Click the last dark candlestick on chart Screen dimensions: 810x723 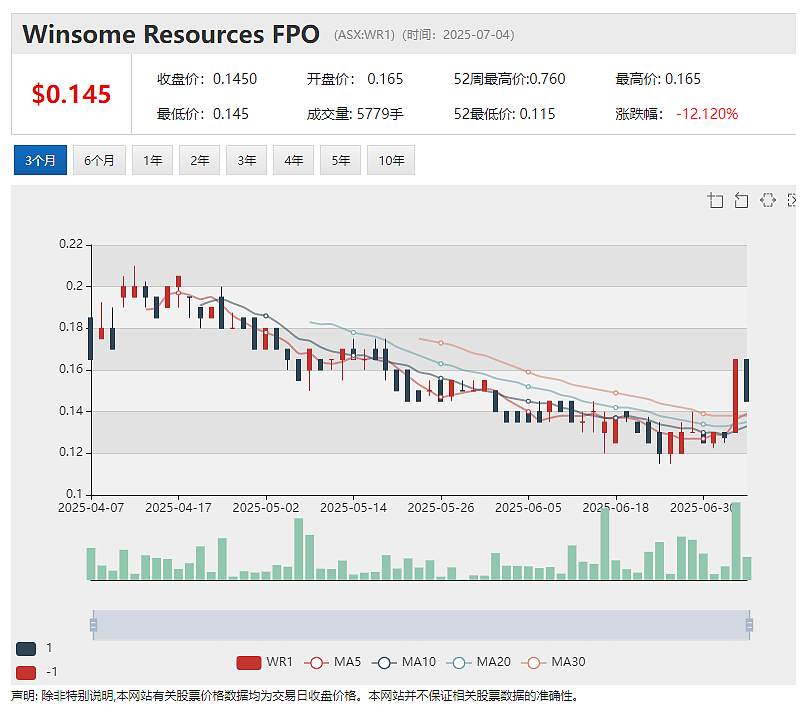pyautogui.click(x=746, y=381)
